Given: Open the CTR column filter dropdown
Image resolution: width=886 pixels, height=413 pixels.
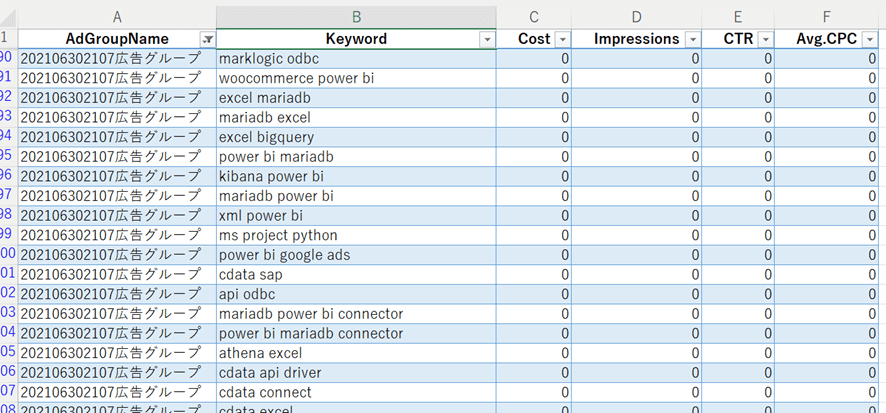Looking at the screenshot, I should [x=765, y=39].
